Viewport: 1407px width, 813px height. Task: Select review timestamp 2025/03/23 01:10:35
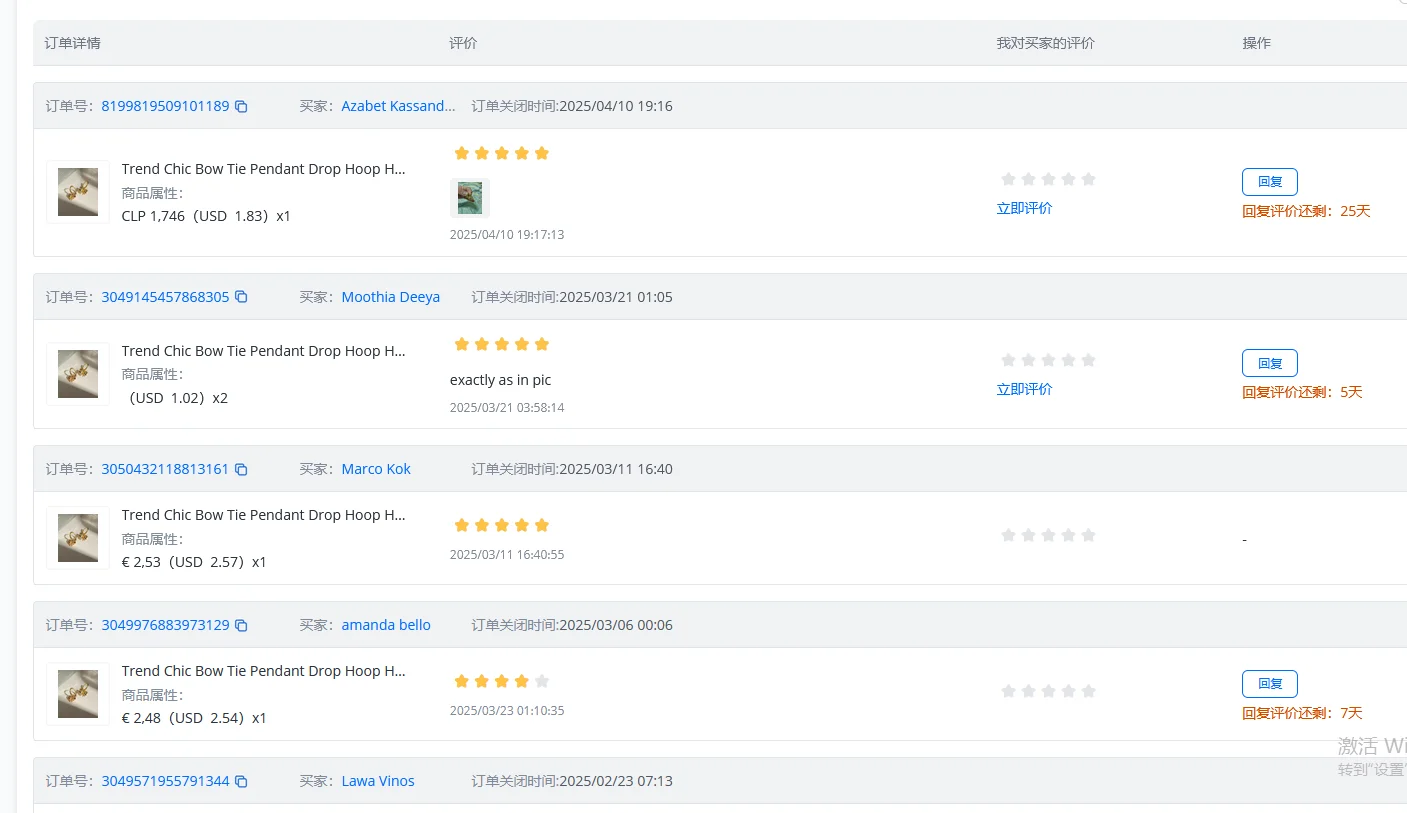pyautogui.click(x=507, y=711)
